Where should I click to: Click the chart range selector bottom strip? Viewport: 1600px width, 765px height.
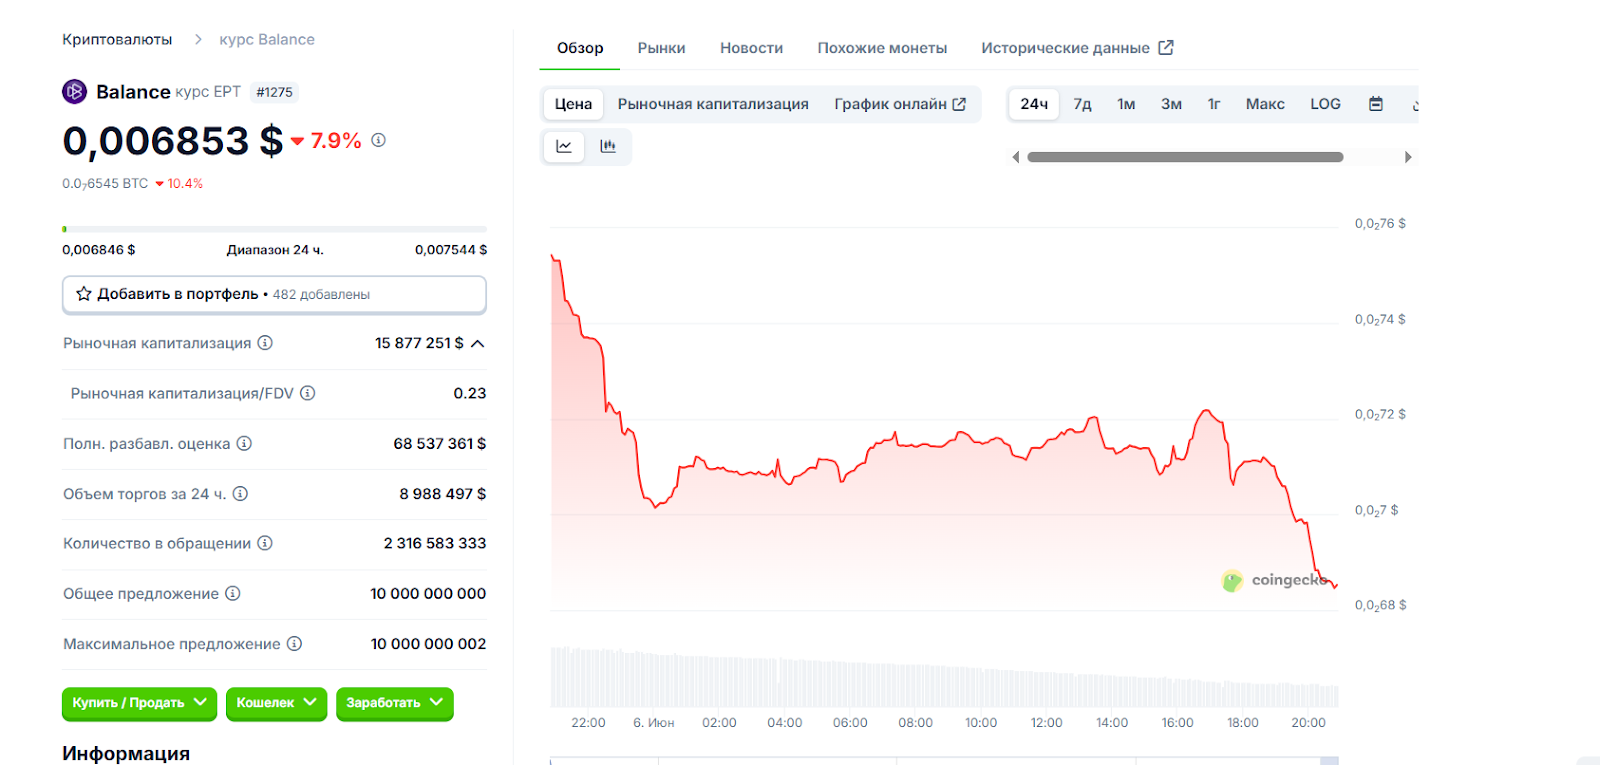944,761
